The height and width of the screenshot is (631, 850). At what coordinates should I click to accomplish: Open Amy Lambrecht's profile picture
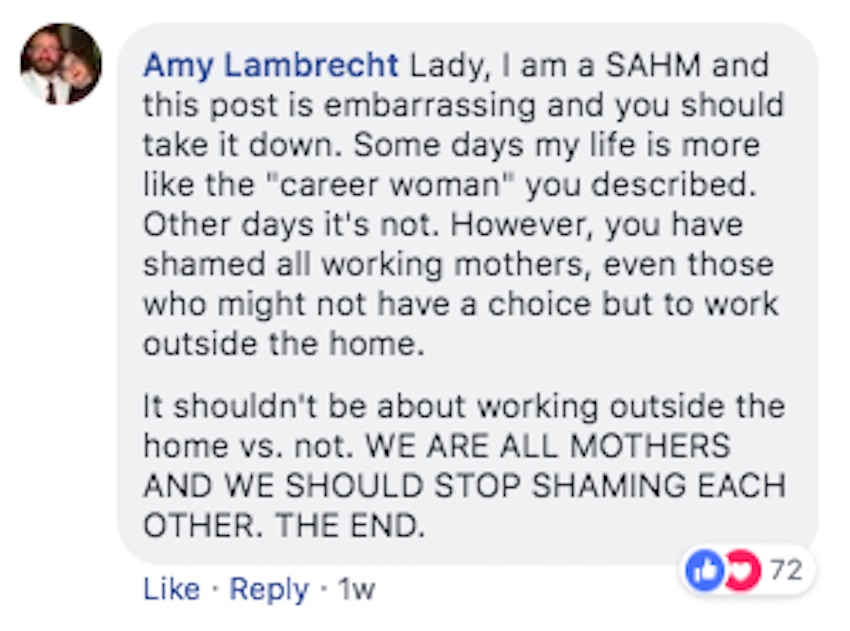[x=61, y=64]
